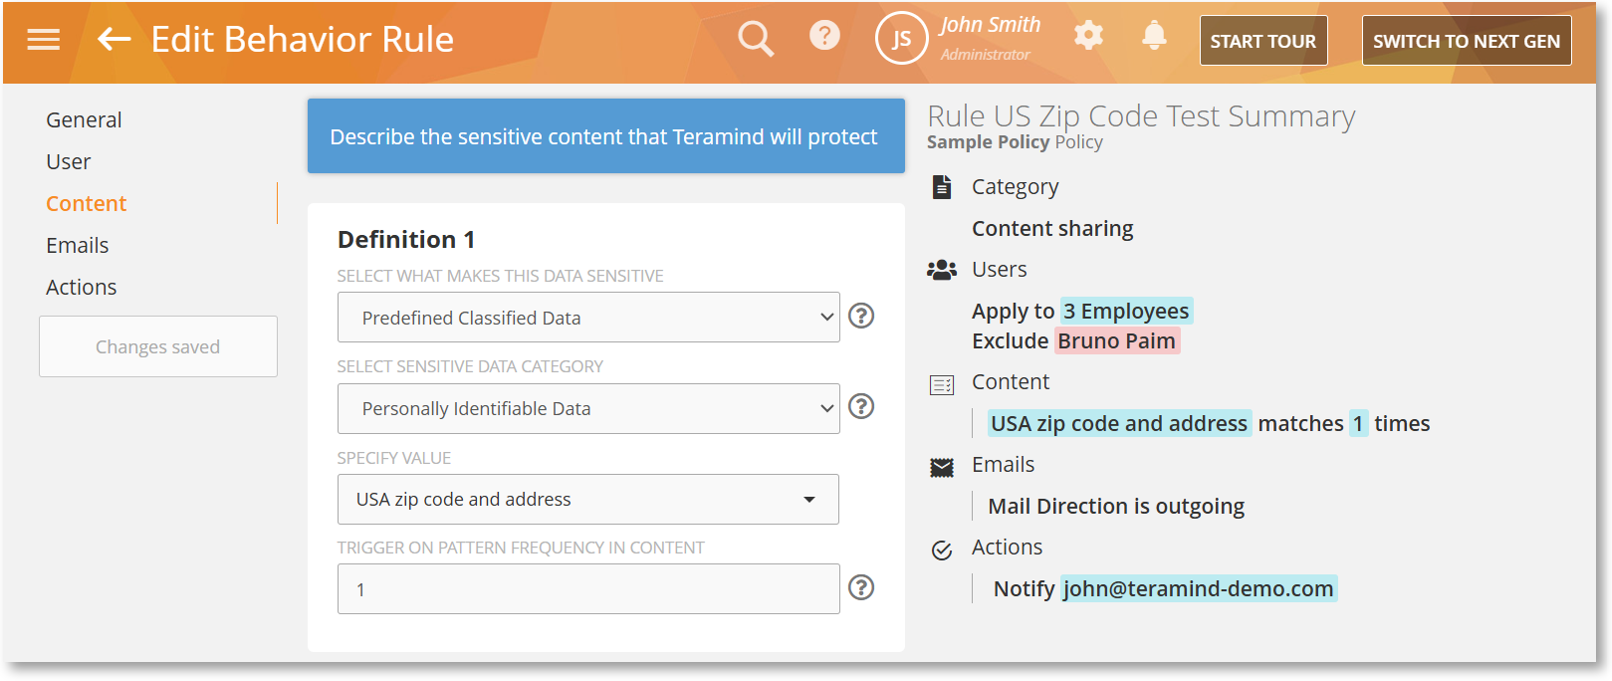
Task: Focus the pattern frequency input field
Action: pyautogui.click(x=588, y=590)
